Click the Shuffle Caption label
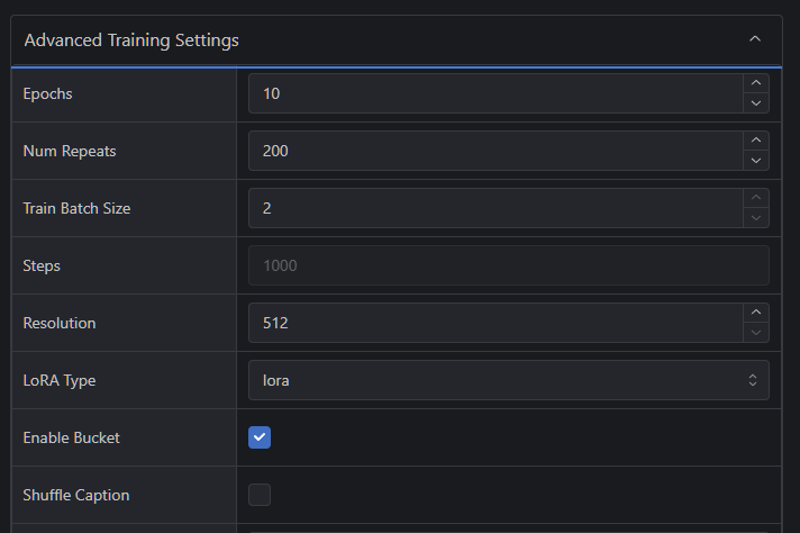 click(76, 495)
